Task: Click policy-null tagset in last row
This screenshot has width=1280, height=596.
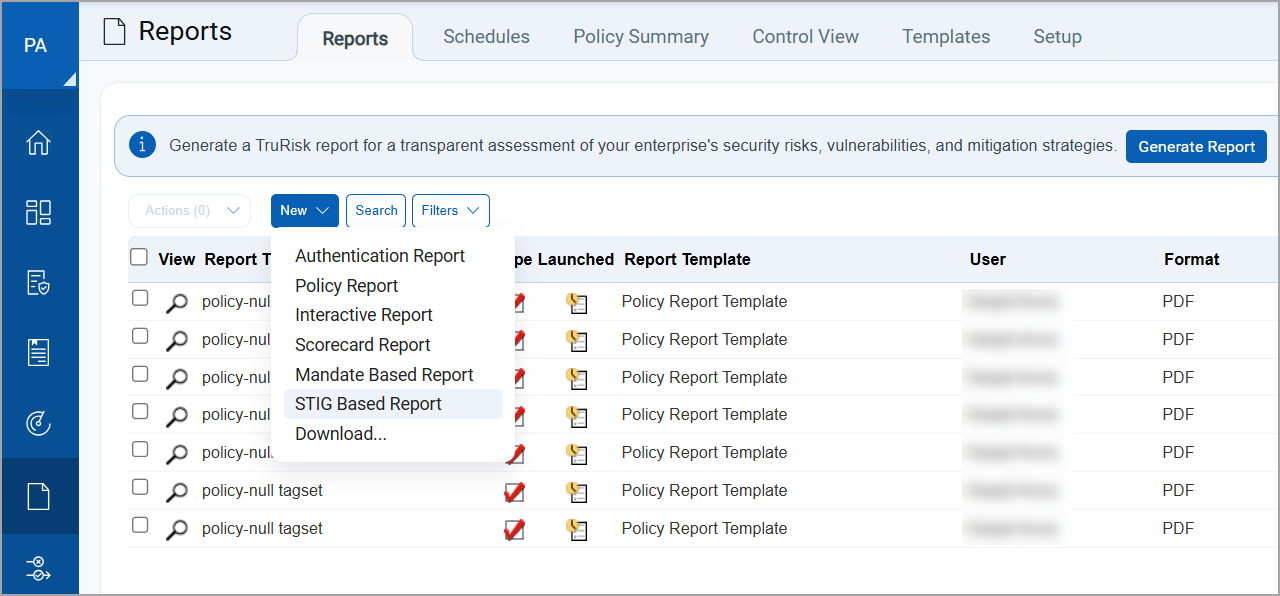Action: click(x=262, y=528)
